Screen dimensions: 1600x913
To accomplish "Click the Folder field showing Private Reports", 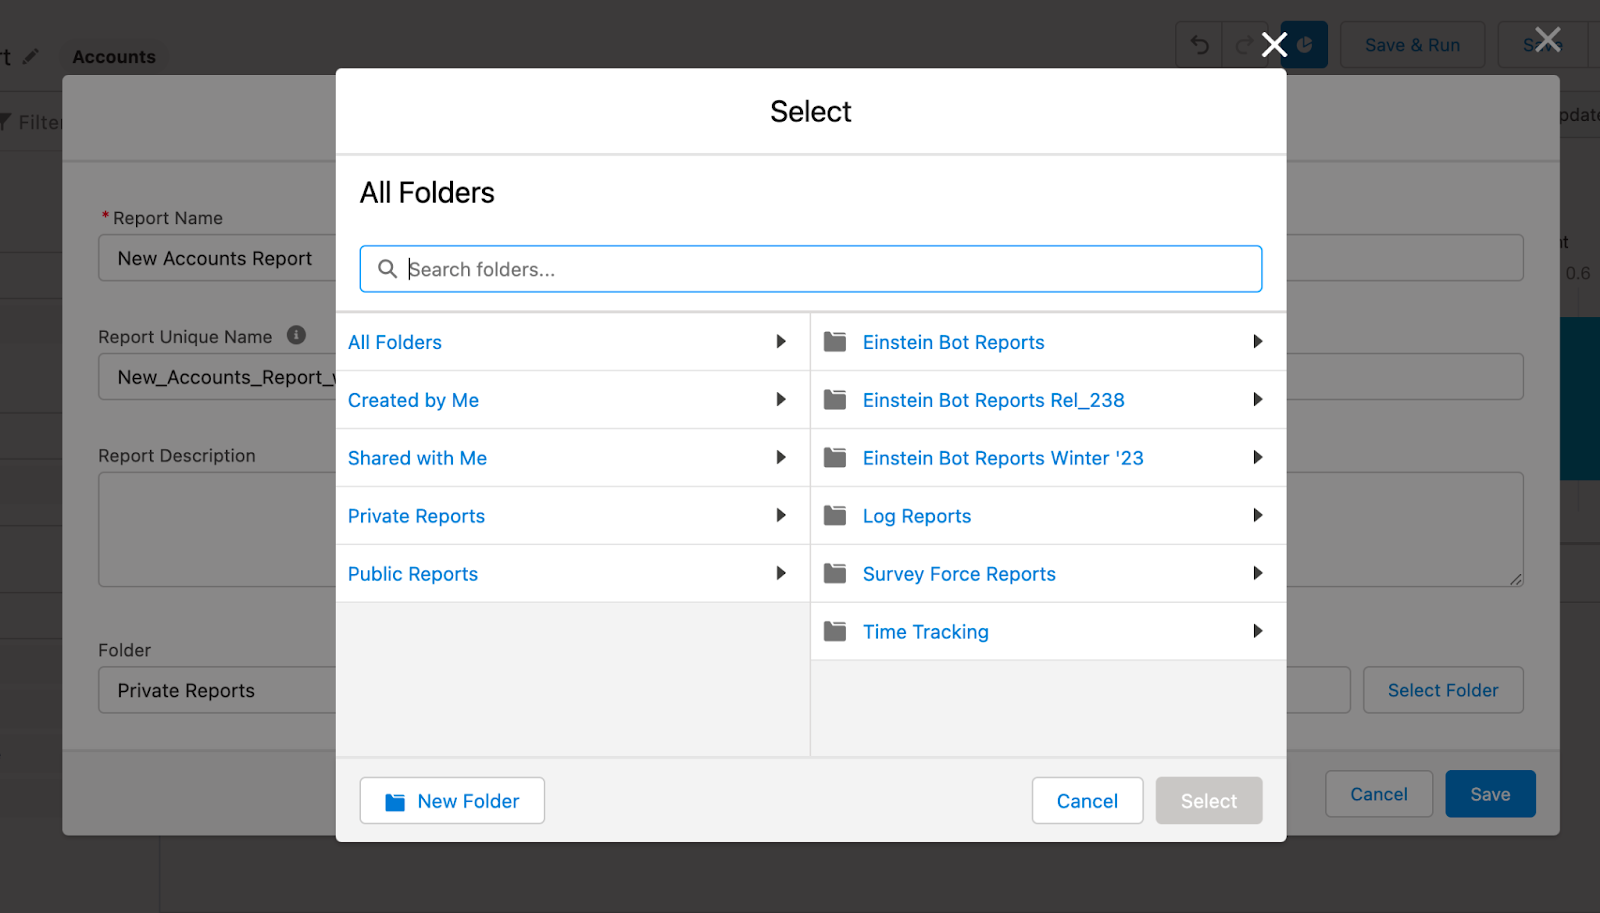I will point(217,690).
